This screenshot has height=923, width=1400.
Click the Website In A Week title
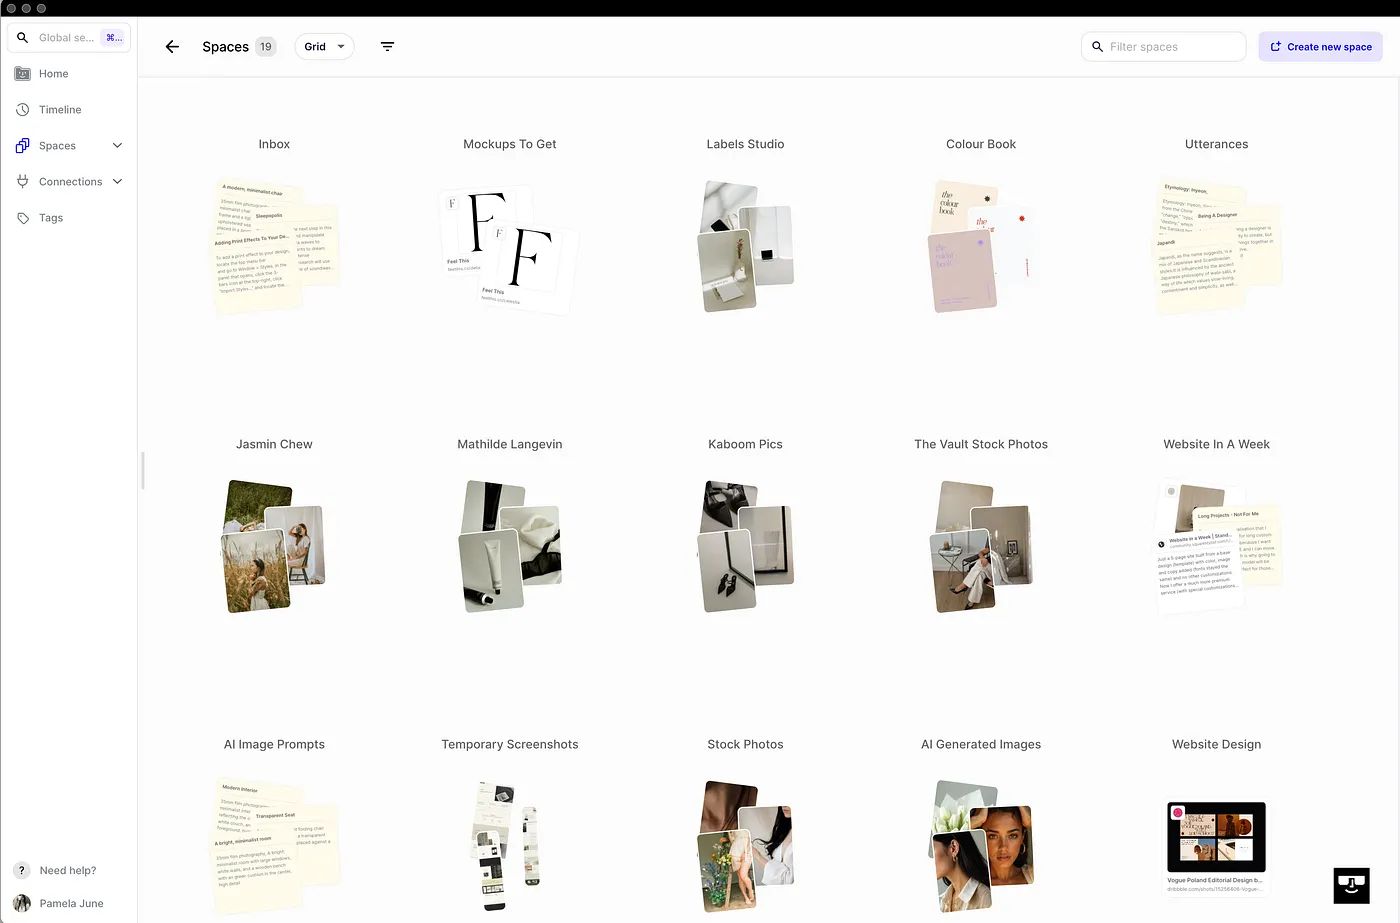pos(1217,444)
